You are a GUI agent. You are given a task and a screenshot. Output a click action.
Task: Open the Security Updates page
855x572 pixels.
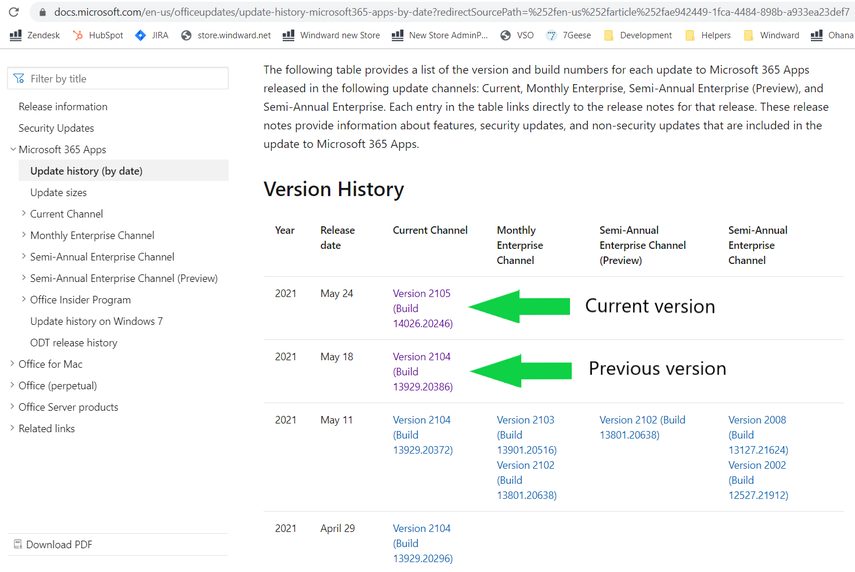pos(56,128)
